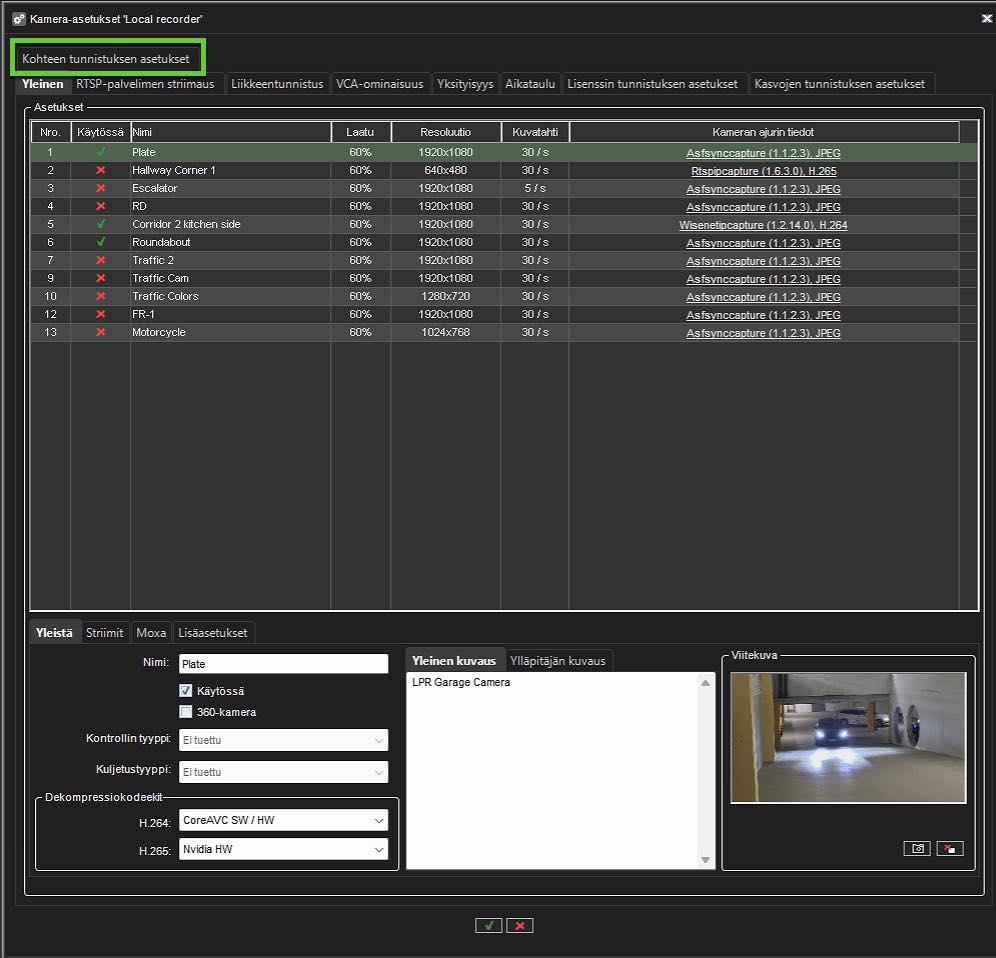996x958 pixels.
Task: Click the green check status for Roundabout
Action: coord(100,242)
